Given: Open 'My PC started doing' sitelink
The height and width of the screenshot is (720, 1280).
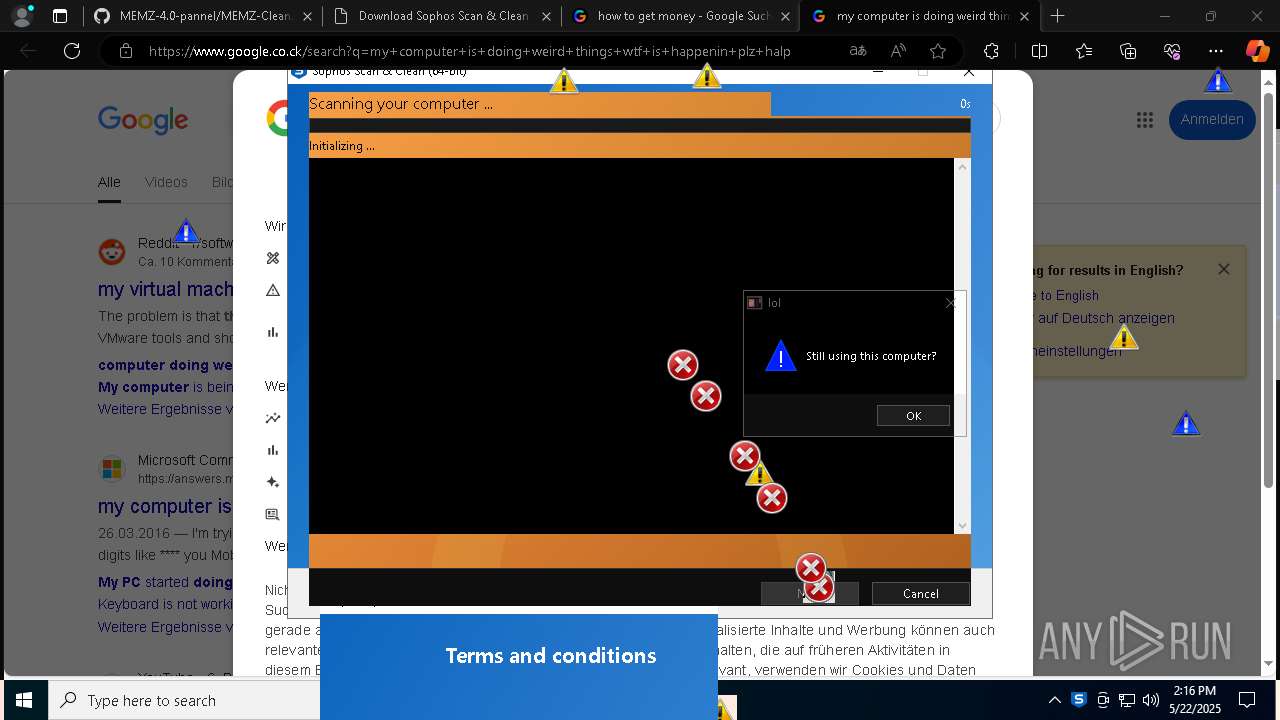Looking at the screenshot, I should [165, 582].
